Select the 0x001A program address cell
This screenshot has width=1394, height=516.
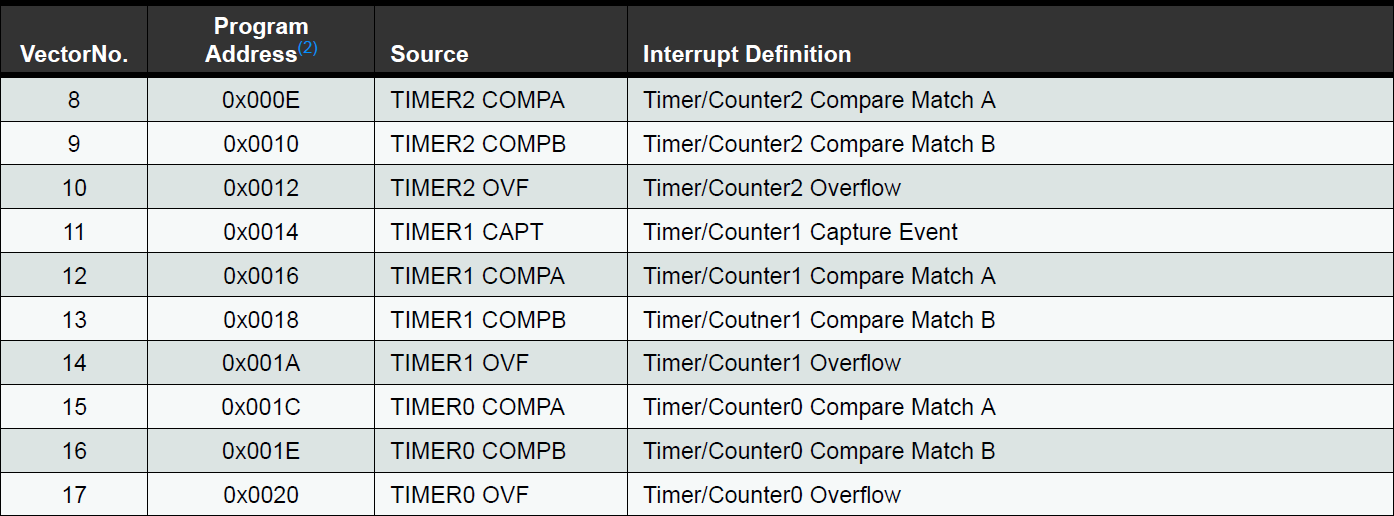click(x=261, y=363)
